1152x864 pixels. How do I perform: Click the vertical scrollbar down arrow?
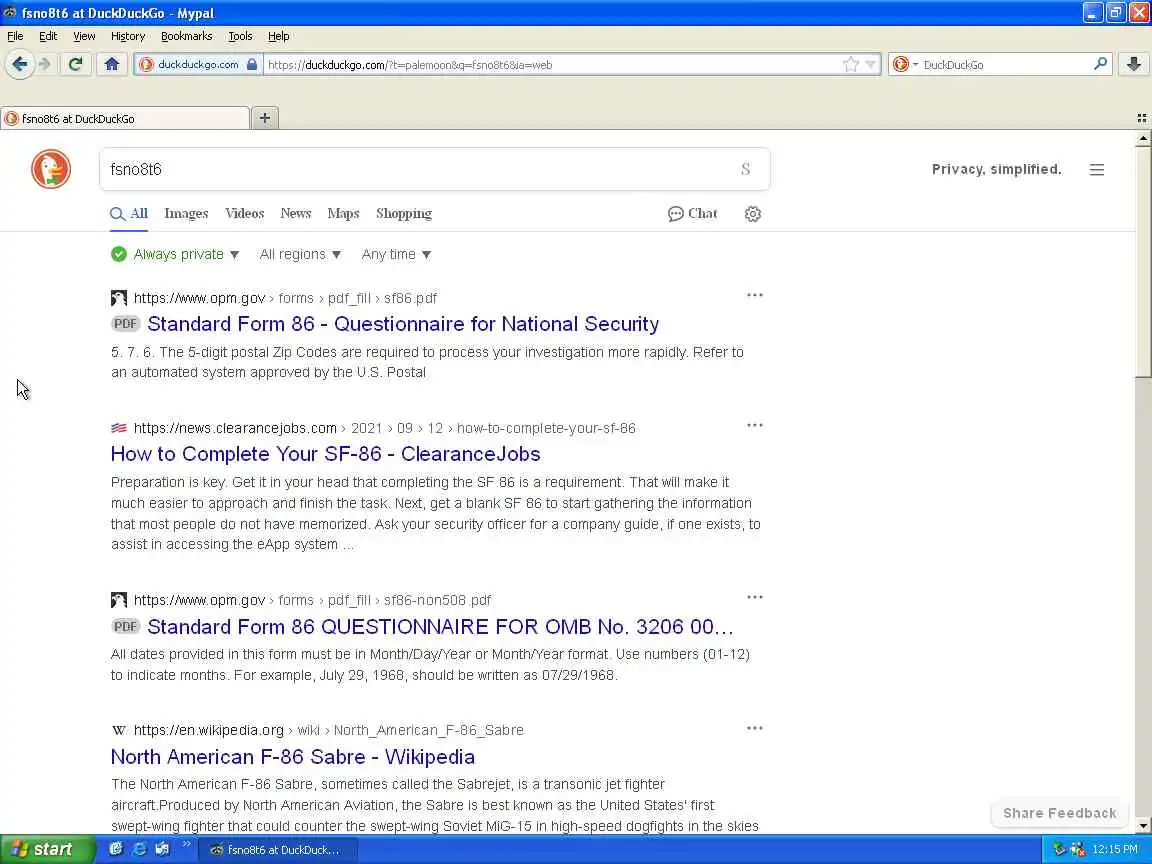click(x=1143, y=827)
